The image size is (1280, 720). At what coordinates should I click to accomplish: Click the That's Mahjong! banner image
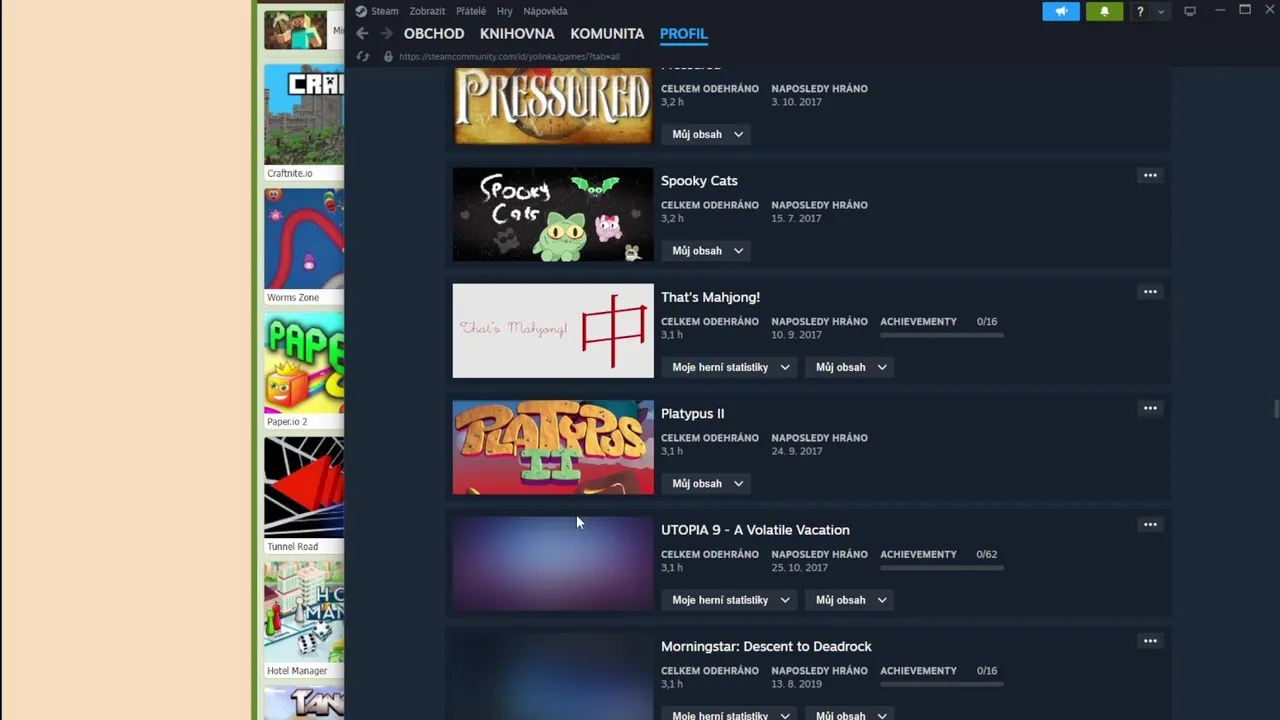point(553,331)
